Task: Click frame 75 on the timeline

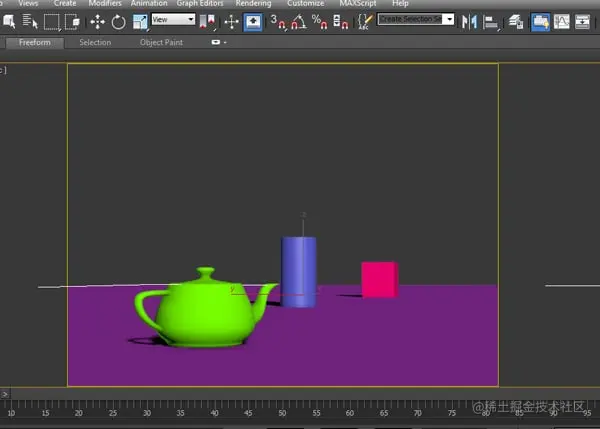Action: (452, 413)
